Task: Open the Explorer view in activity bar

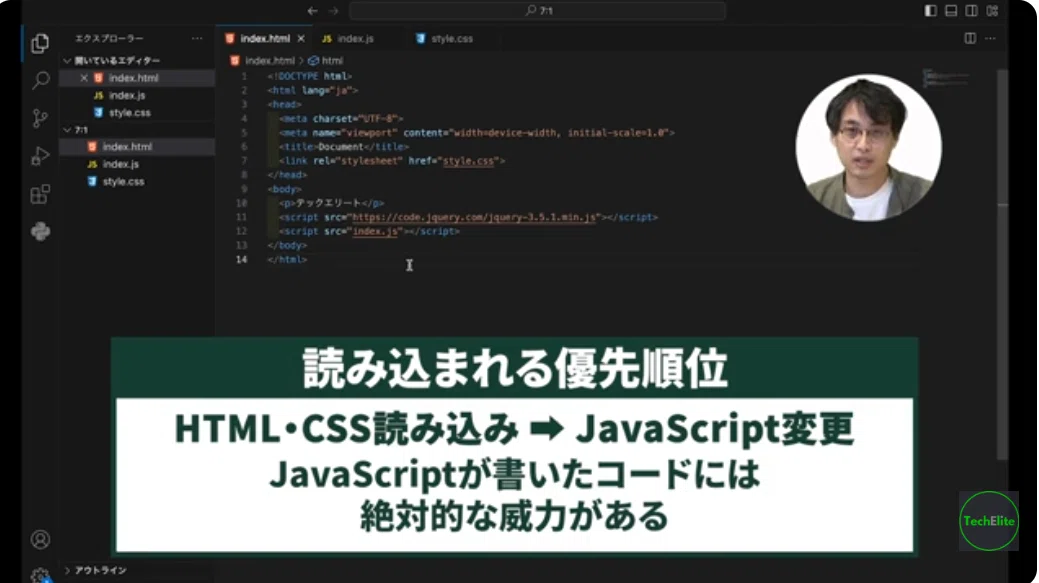Action: click(40, 44)
